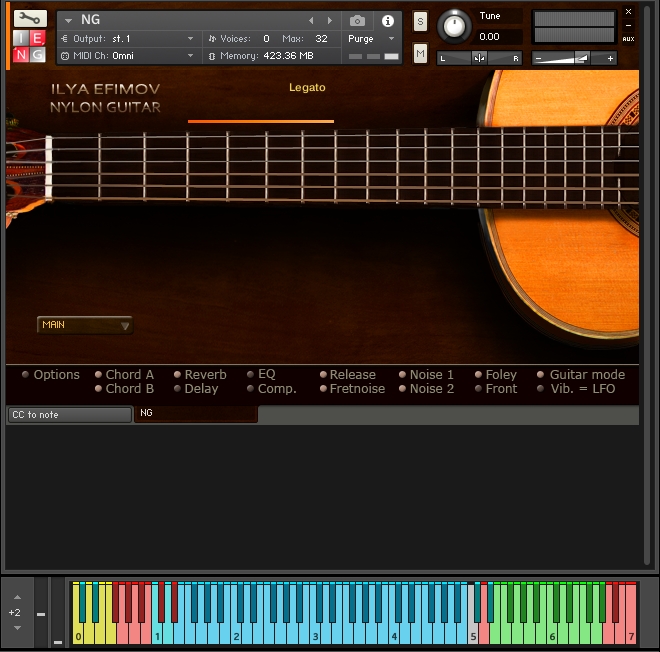
Task: Go to next instrument with right arrow
Action: tap(330, 20)
